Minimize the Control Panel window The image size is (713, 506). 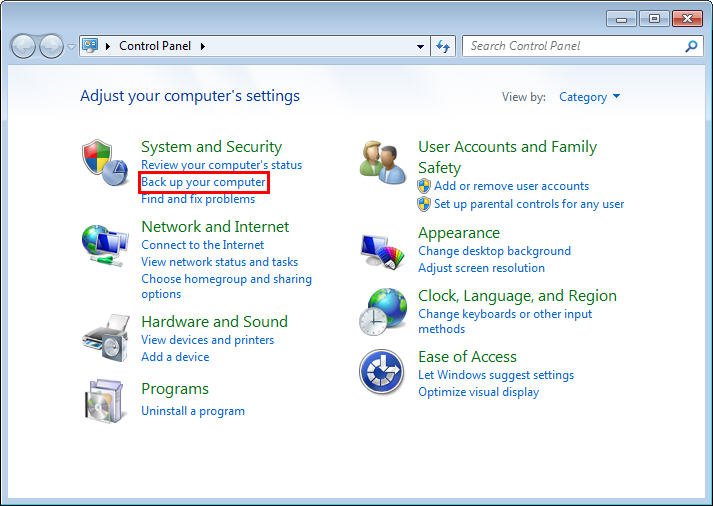(621, 19)
